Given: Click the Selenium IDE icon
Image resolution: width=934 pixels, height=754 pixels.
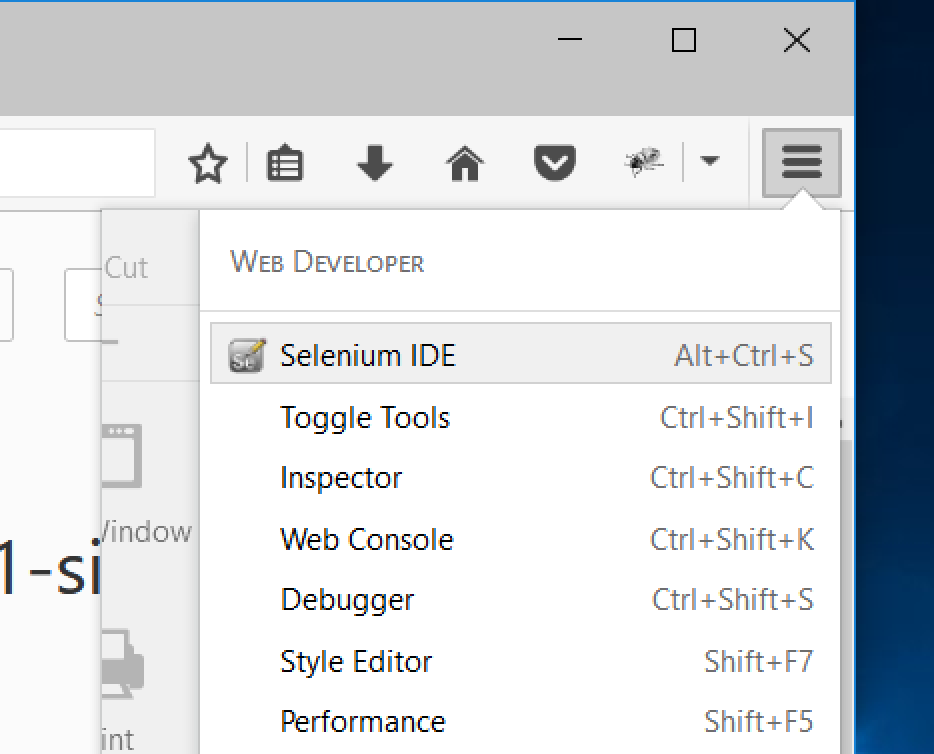Looking at the screenshot, I should [x=247, y=356].
